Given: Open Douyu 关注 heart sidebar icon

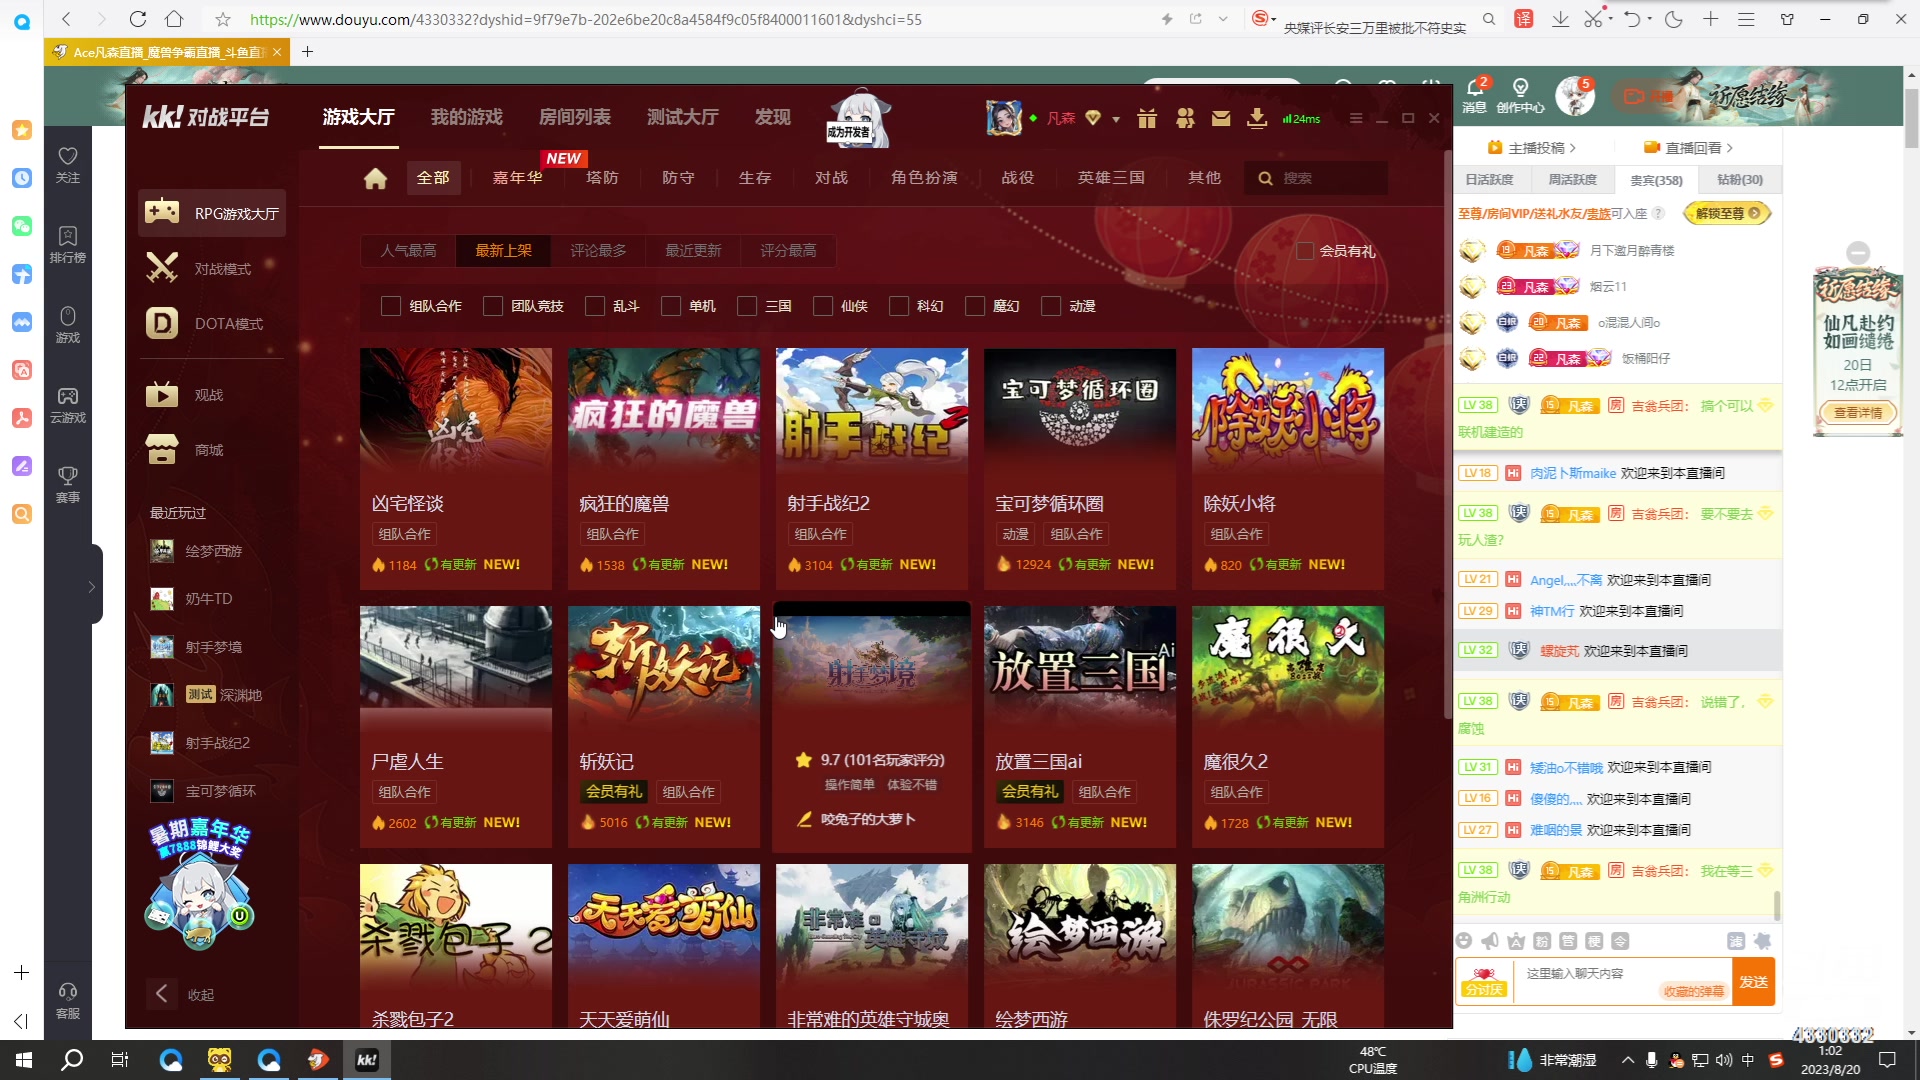Looking at the screenshot, I should coord(68,165).
